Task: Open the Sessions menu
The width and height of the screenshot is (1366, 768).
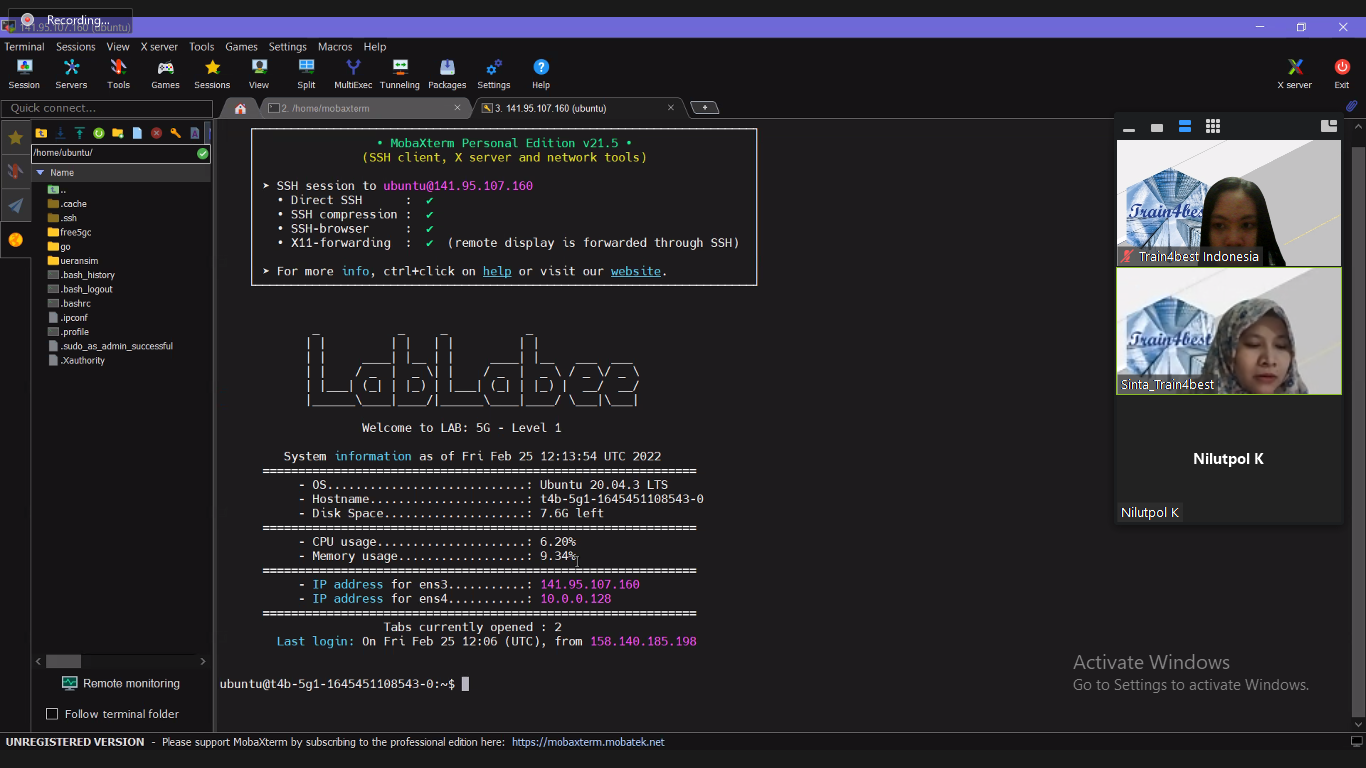Action: coord(75,47)
